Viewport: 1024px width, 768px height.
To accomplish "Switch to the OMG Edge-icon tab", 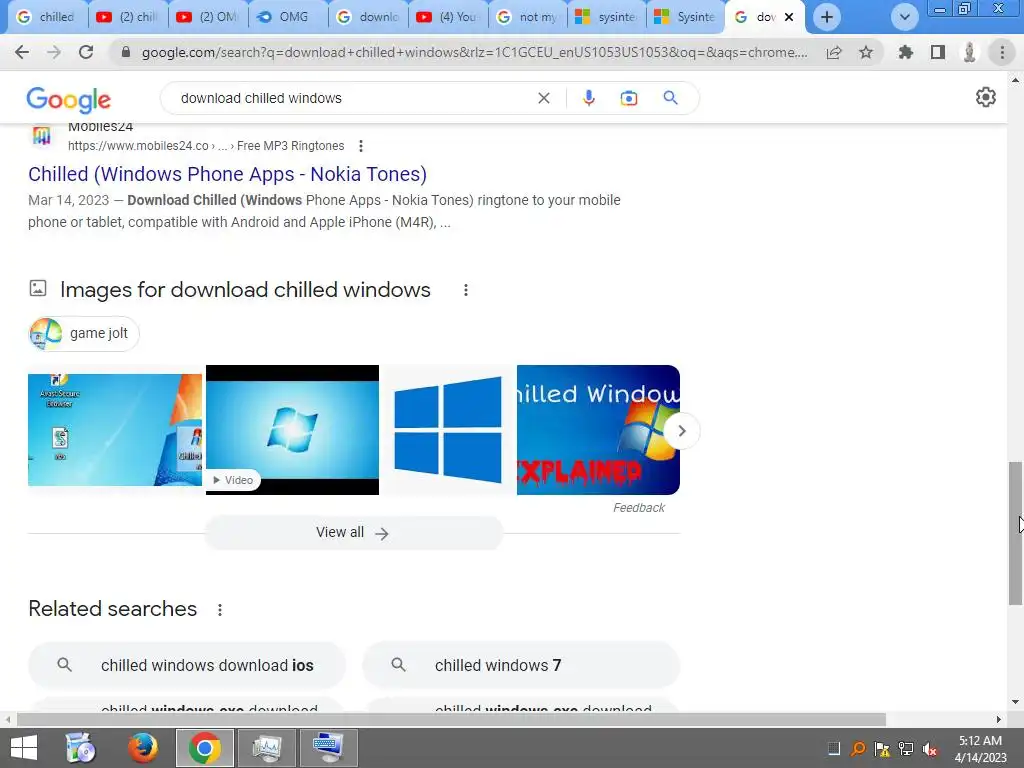I will coord(289,17).
